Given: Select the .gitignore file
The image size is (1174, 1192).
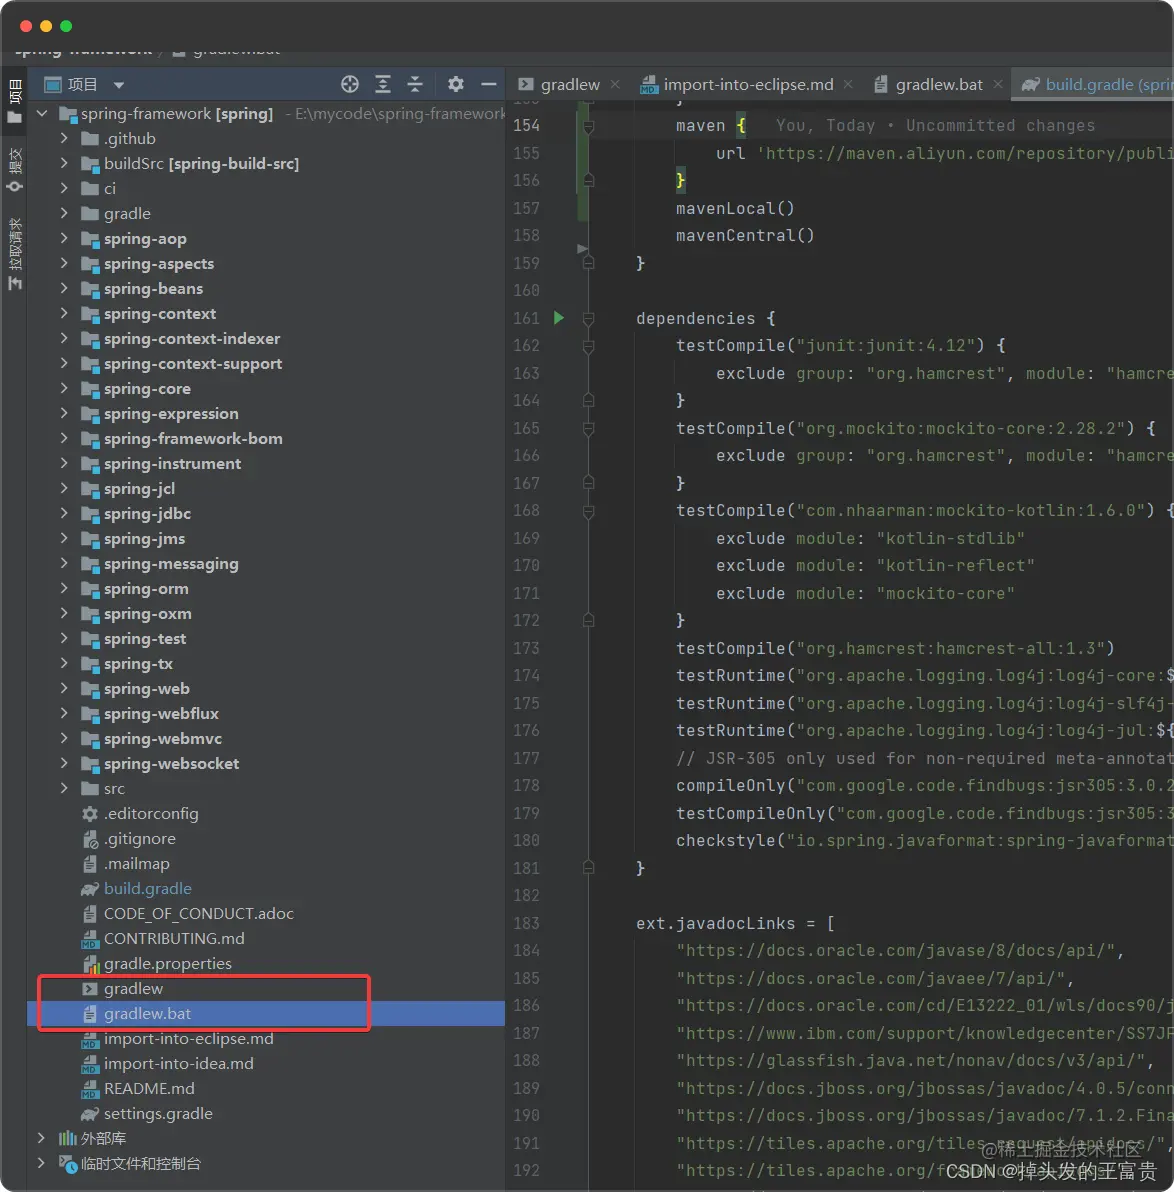Looking at the screenshot, I should tap(140, 839).
